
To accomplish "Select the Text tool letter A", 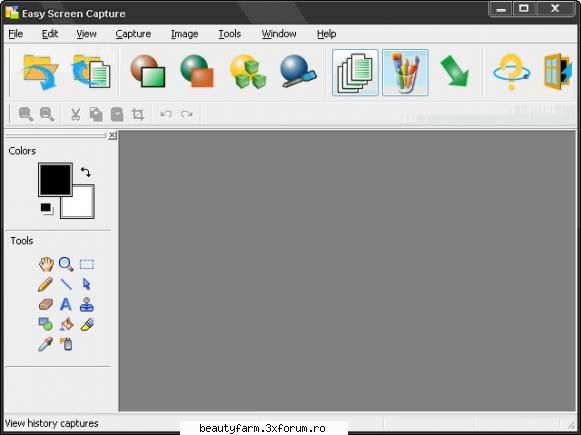I will pyautogui.click(x=66, y=305).
